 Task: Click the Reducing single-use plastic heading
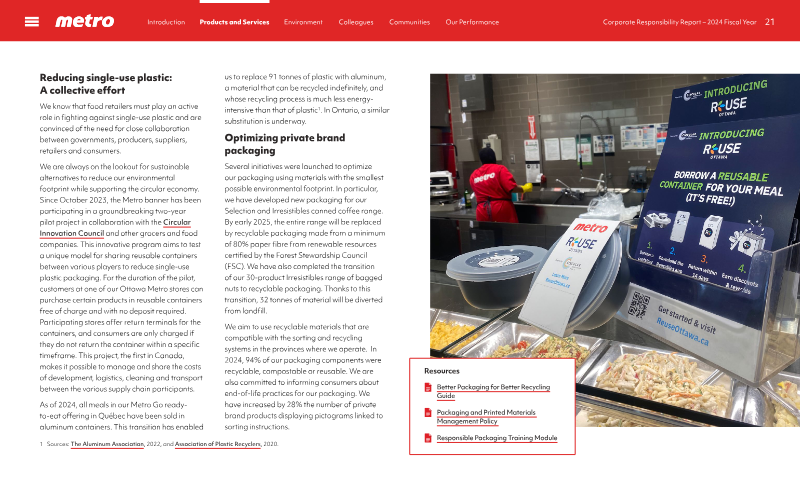106,84
